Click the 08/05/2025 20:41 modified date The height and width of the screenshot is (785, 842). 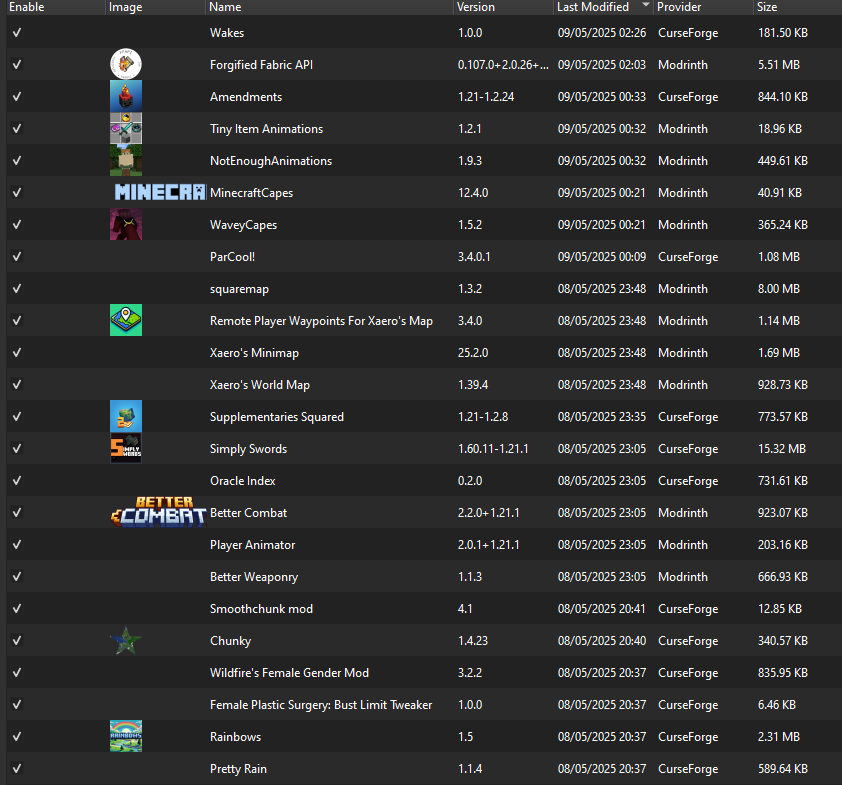tap(602, 609)
